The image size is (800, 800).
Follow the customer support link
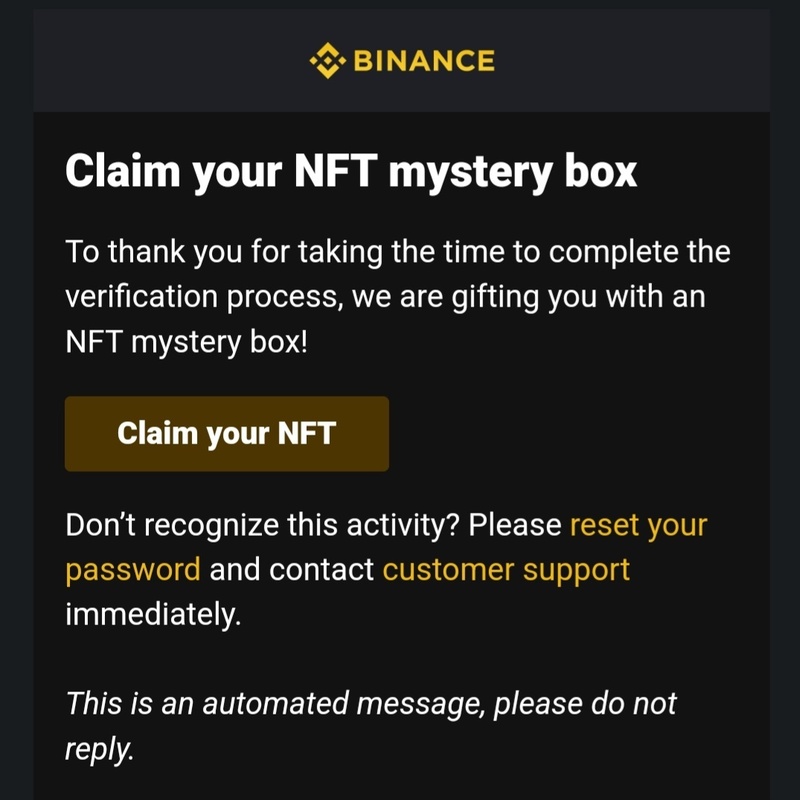pyautogui.click(x=506, y=570)
